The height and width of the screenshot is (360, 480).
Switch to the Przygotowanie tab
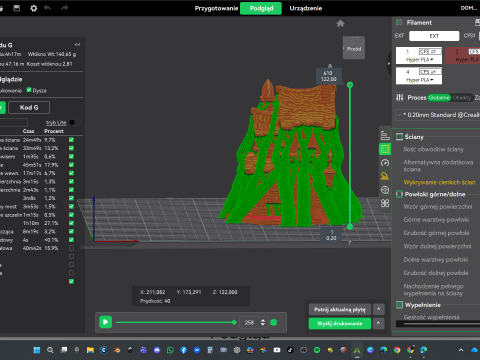216,8
